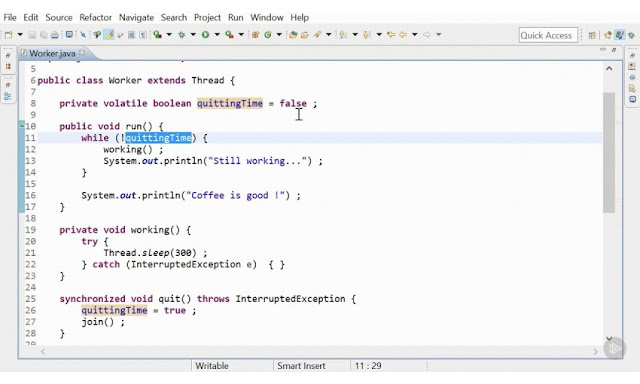Click the Print icon in toolbar

click(55, 35)
